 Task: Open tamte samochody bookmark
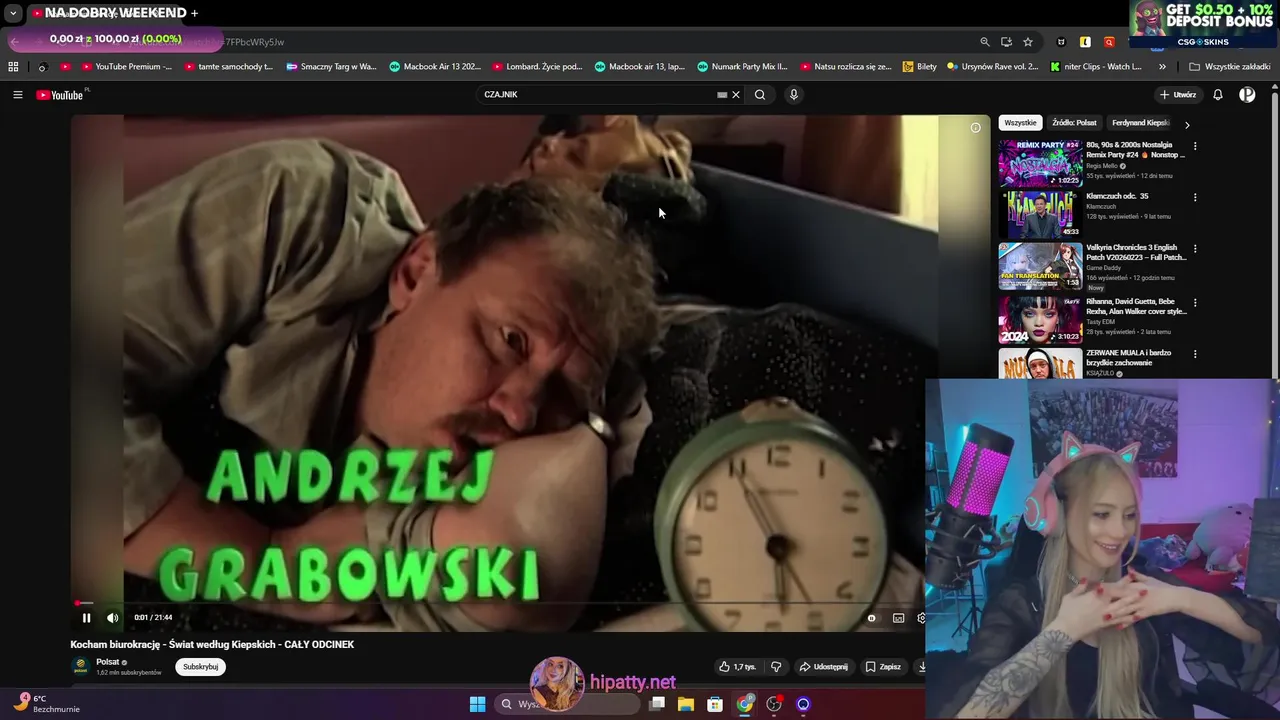(x=229, y=67)
